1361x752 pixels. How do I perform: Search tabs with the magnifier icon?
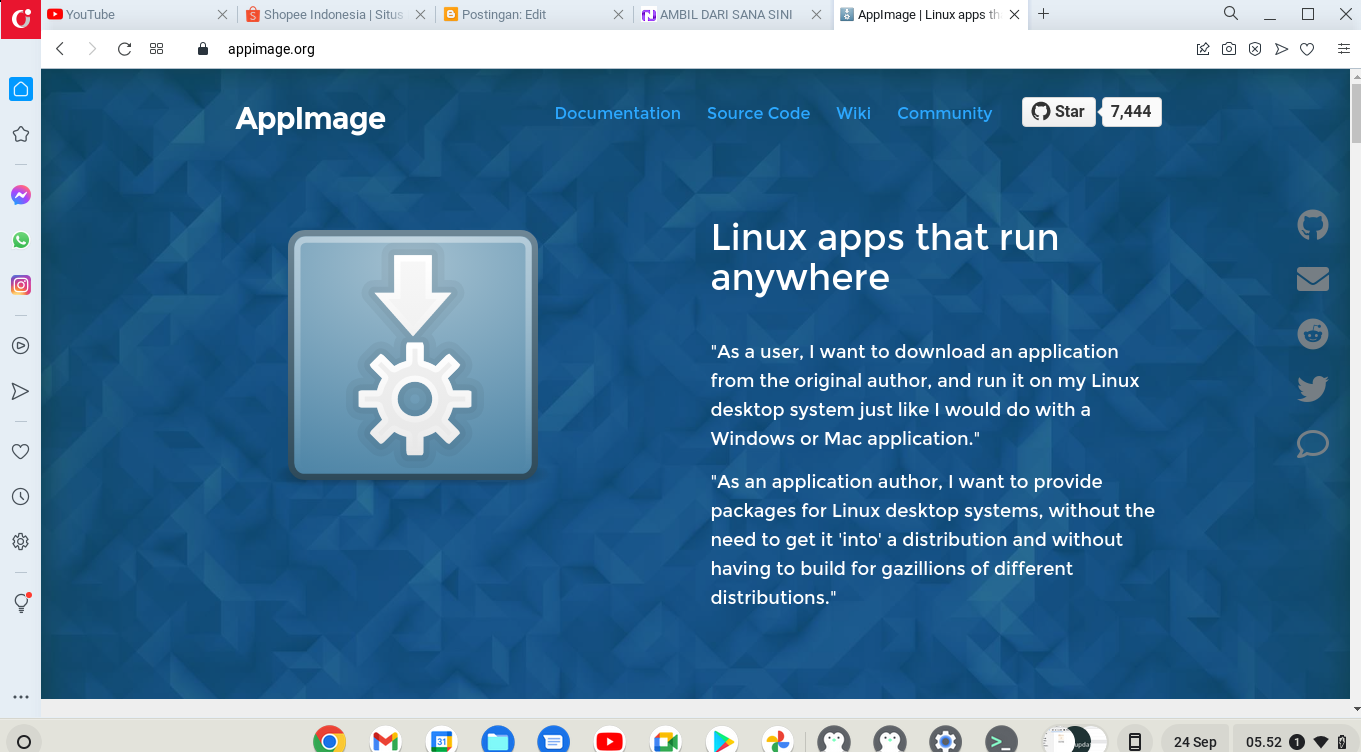(1231, 14)
